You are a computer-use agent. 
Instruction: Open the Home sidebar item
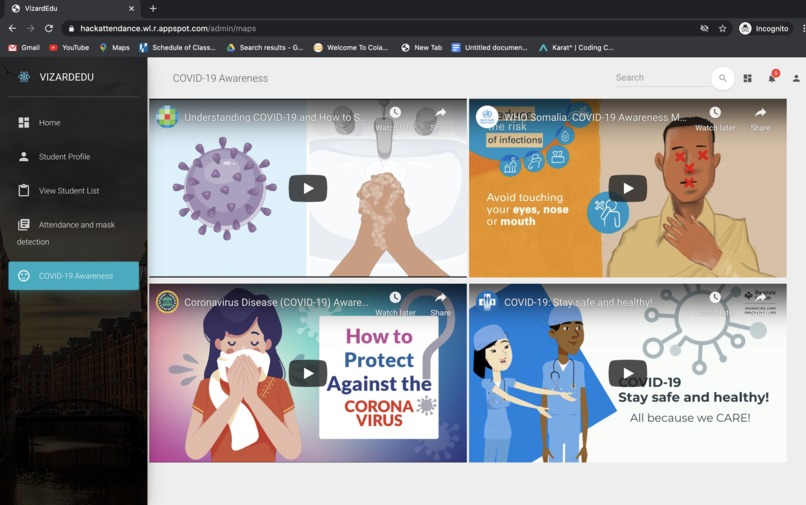point(74,122)
